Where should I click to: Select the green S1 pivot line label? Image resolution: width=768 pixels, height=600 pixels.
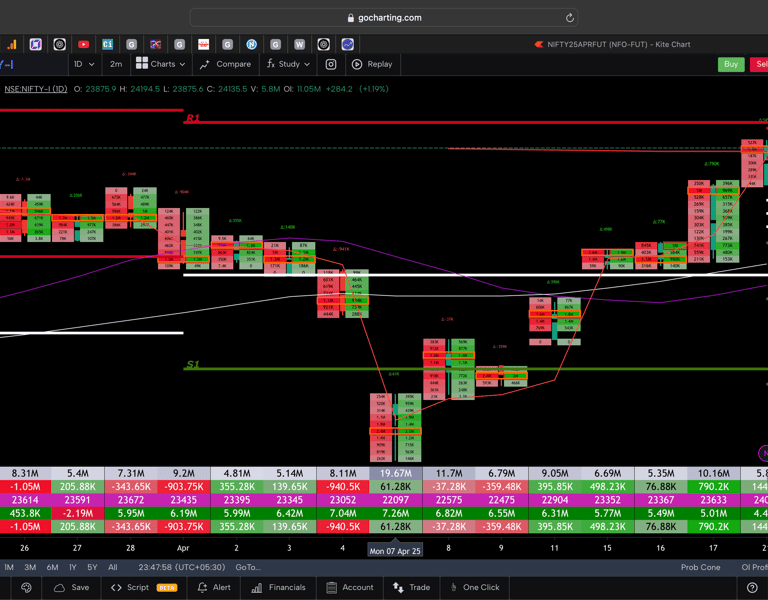point(192,364)
